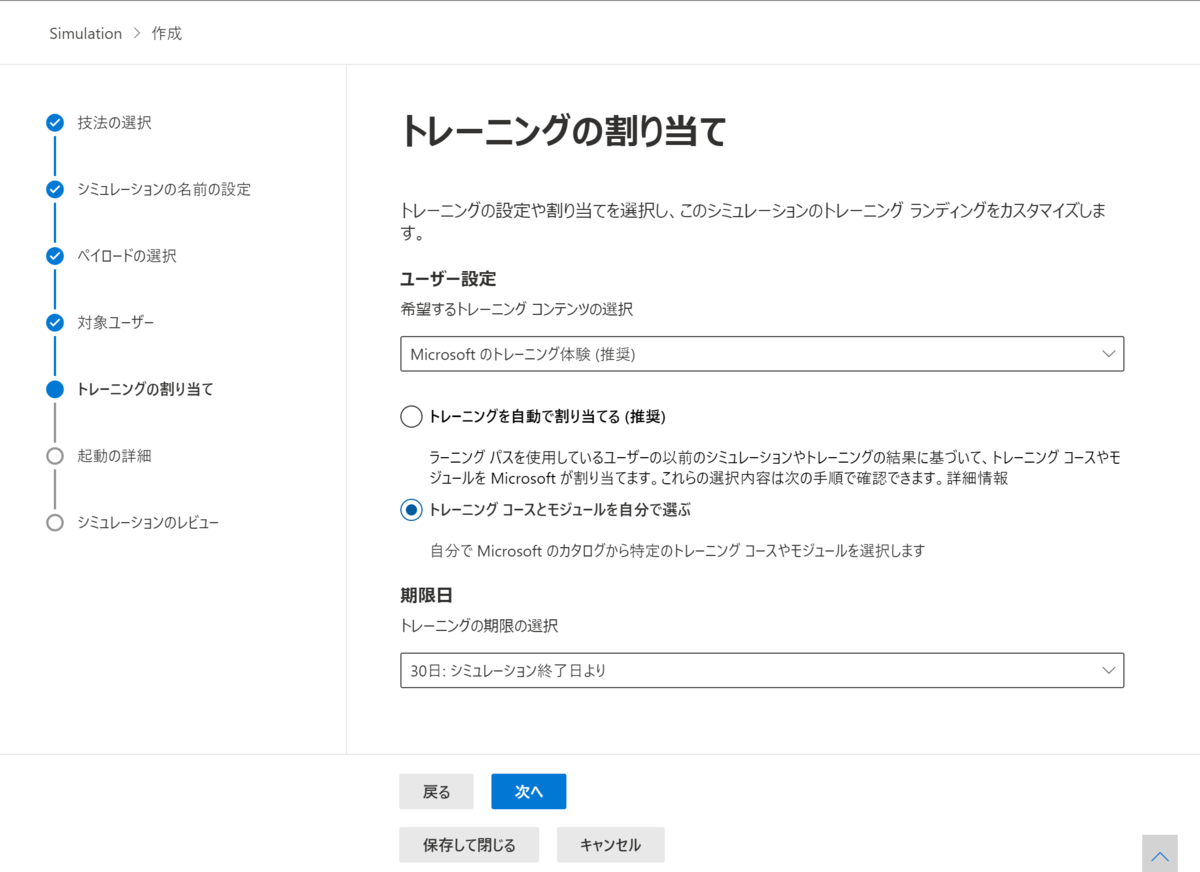Click the circle icon next to シミュレーションのレビュー

click(54, 522)
